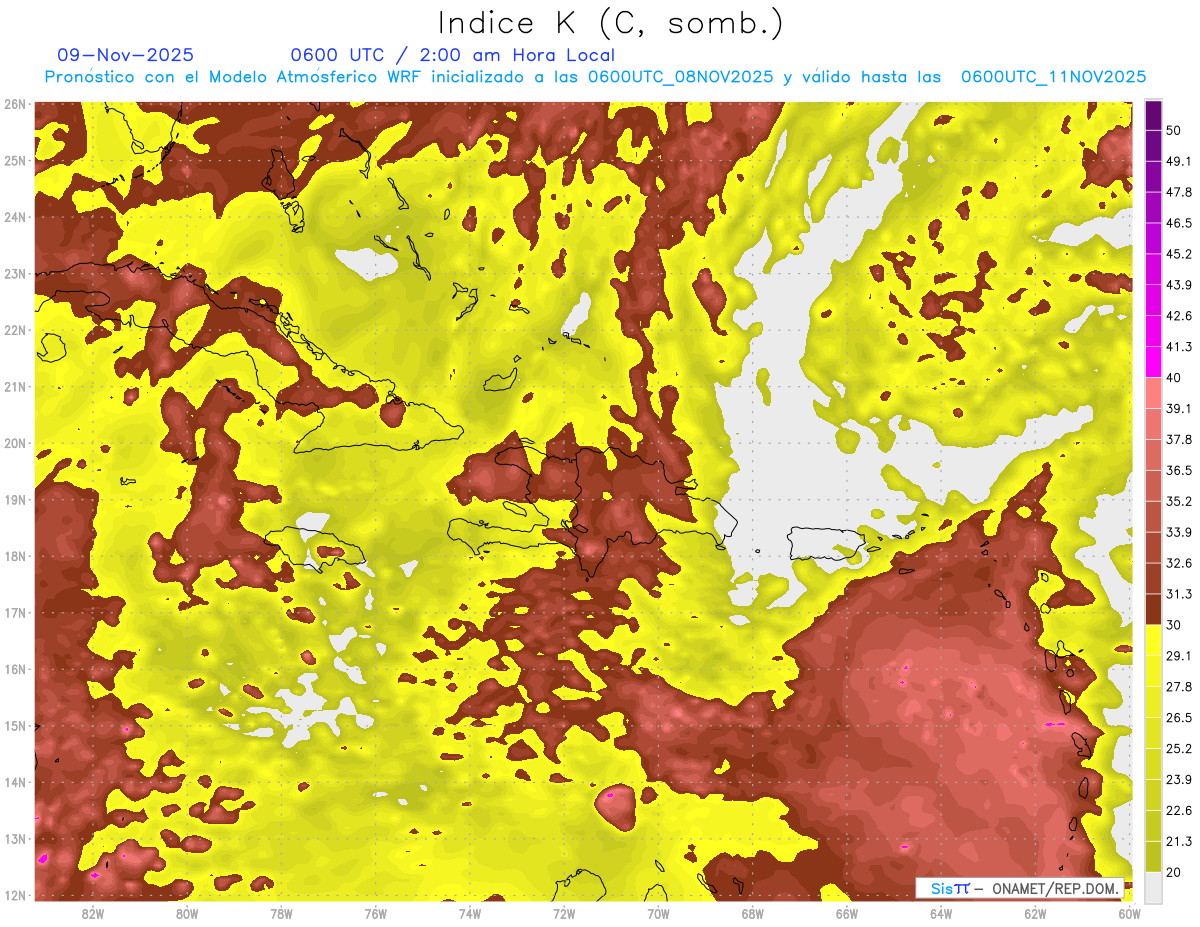Screen dimensions: 1200x927
Task: Click the longitude label '74W'
Action: point(470,913)
